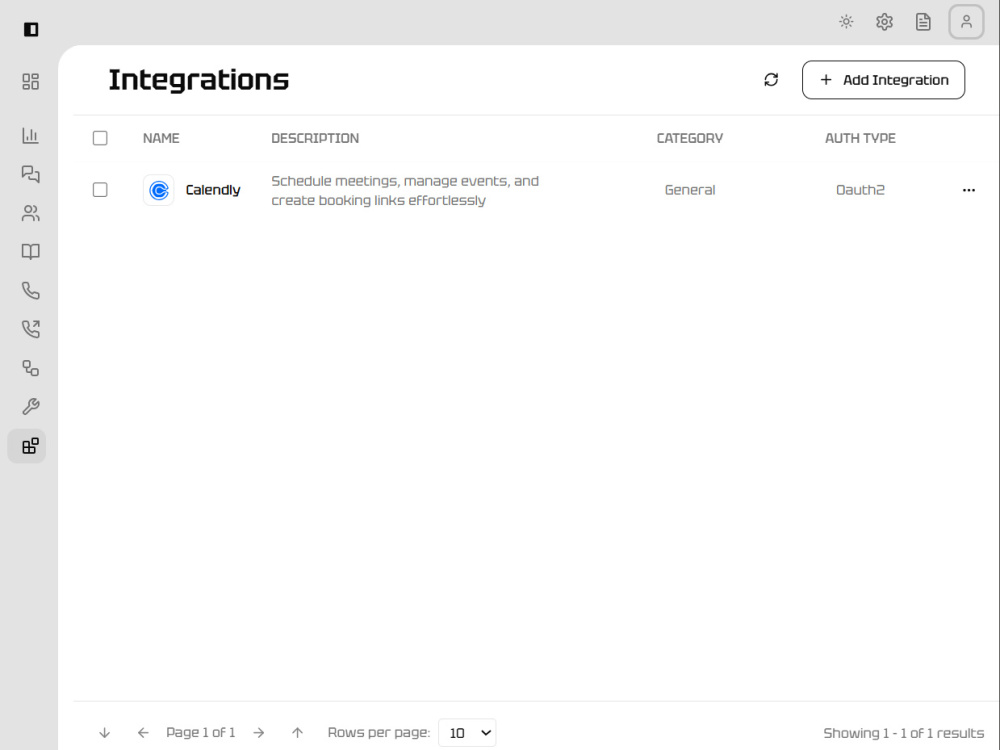Check the Calendly row checkbox
This screenshot has width=1000, height=750.
coord(100,190)
